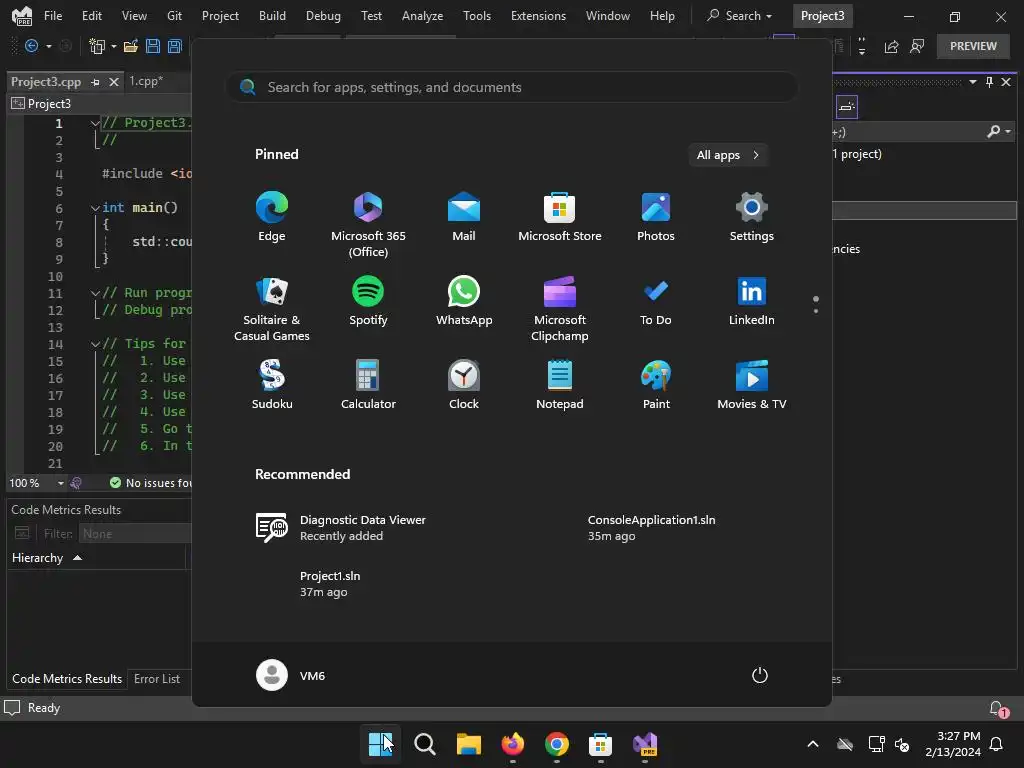Switch to Firefox on the taskbar
1024x768 pixels.
[513, 744]
